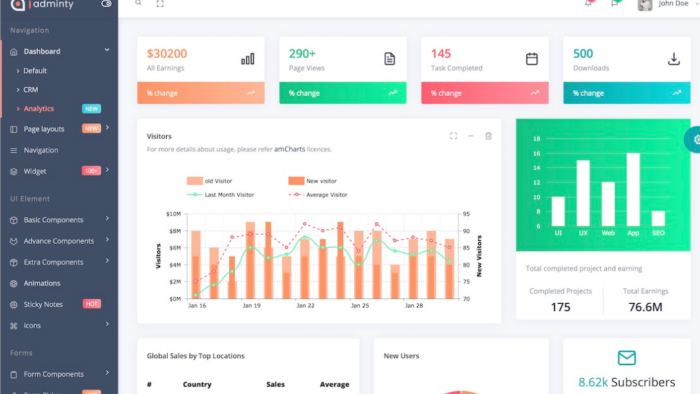This screenshot has width=700, height=394.
Task: Expand Advance Components chevron
Action: pos(107,240)
